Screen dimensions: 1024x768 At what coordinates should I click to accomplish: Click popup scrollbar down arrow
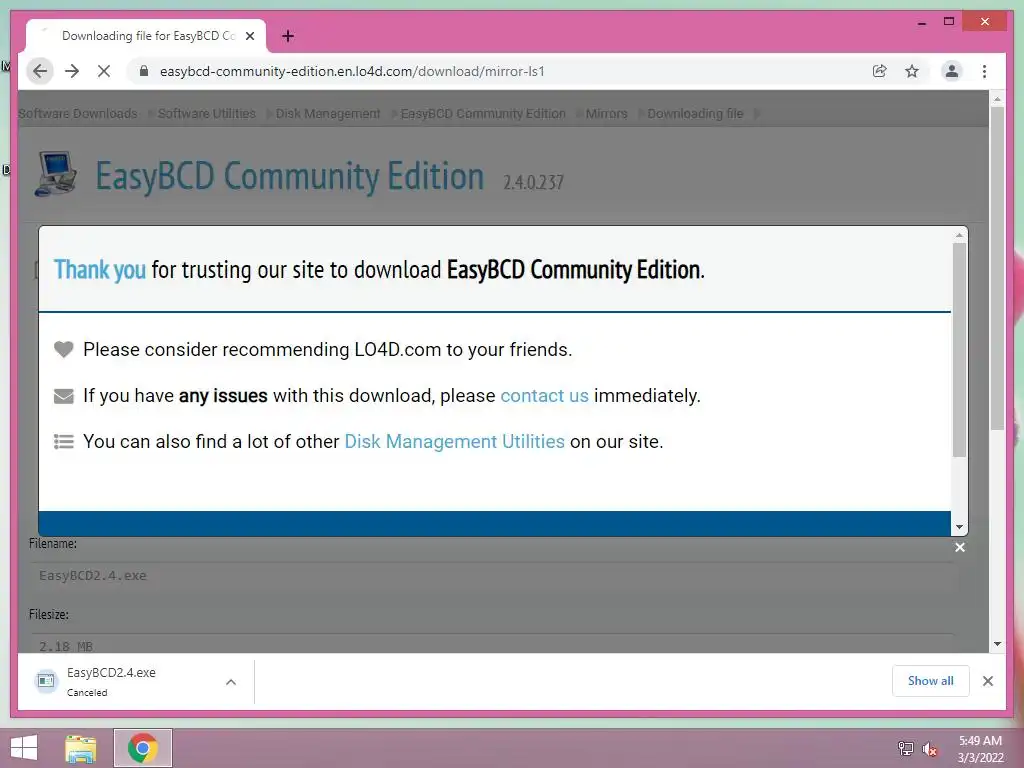click(959, 527)
